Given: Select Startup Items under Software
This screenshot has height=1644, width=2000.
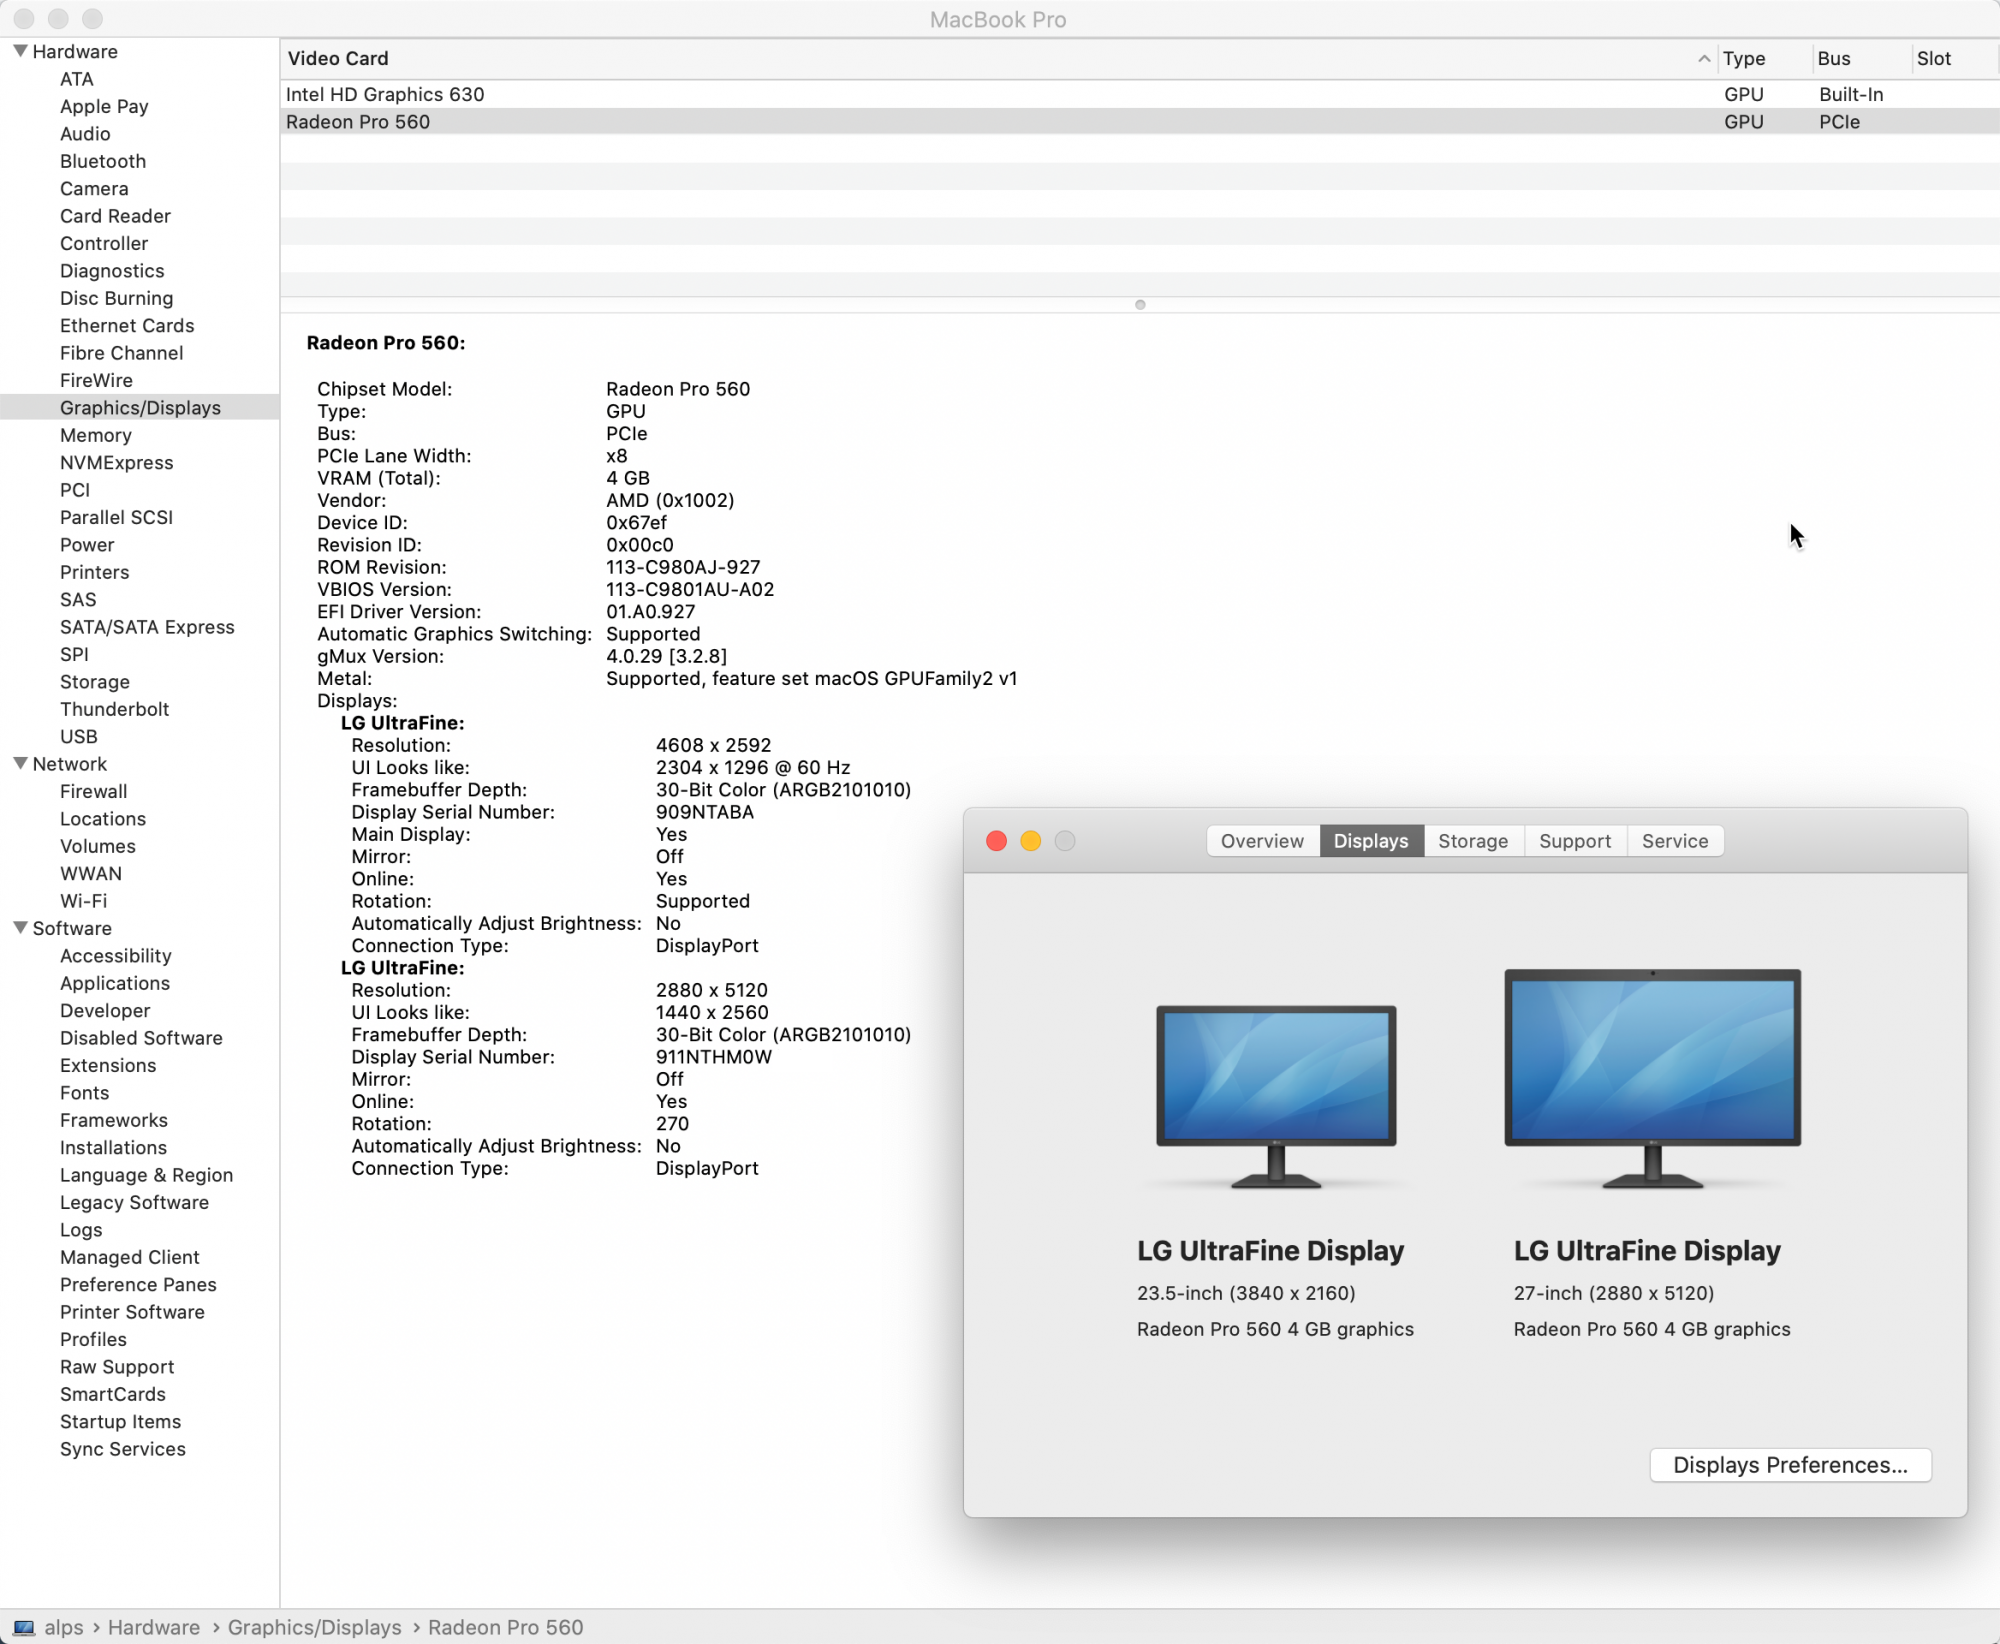Looking at the screenshot, I should (x=121, y=1422).
